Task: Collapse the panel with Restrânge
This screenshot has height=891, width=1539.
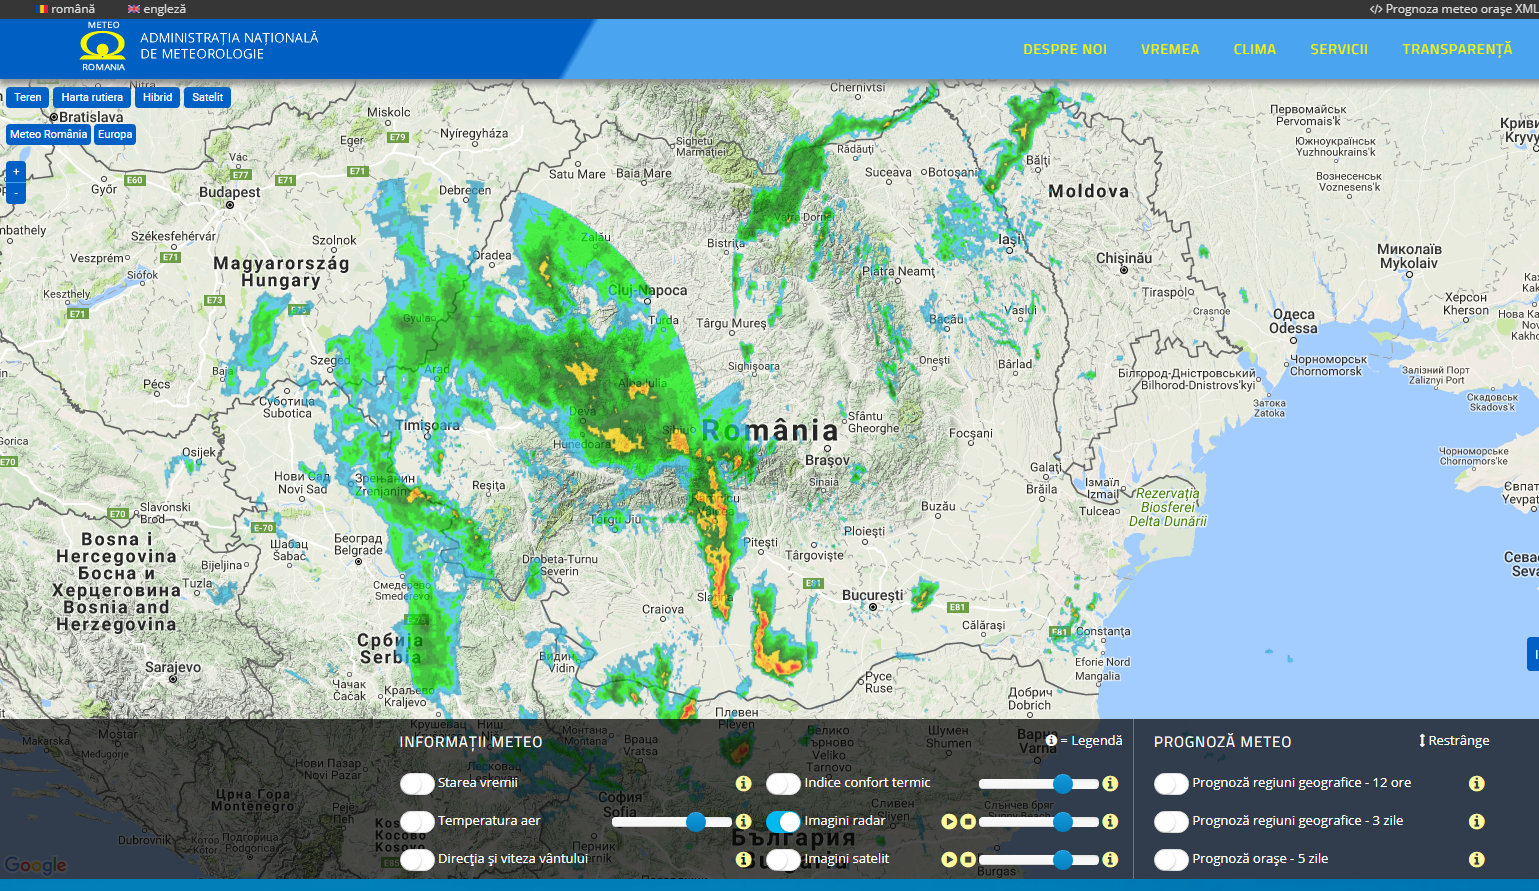Action: [x=1453, y=740]
